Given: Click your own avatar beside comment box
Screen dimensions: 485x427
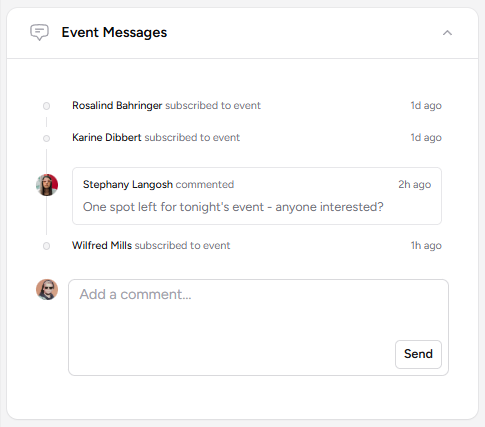Looking at the screenshot, I should (x=47, y=289).
